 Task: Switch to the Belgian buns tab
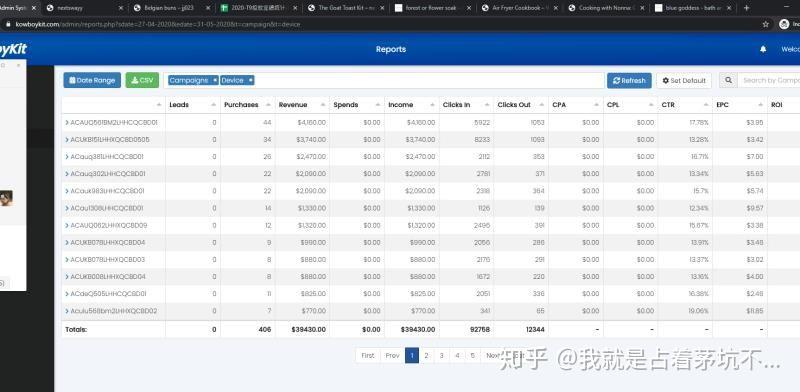click(x=168, y=8)
